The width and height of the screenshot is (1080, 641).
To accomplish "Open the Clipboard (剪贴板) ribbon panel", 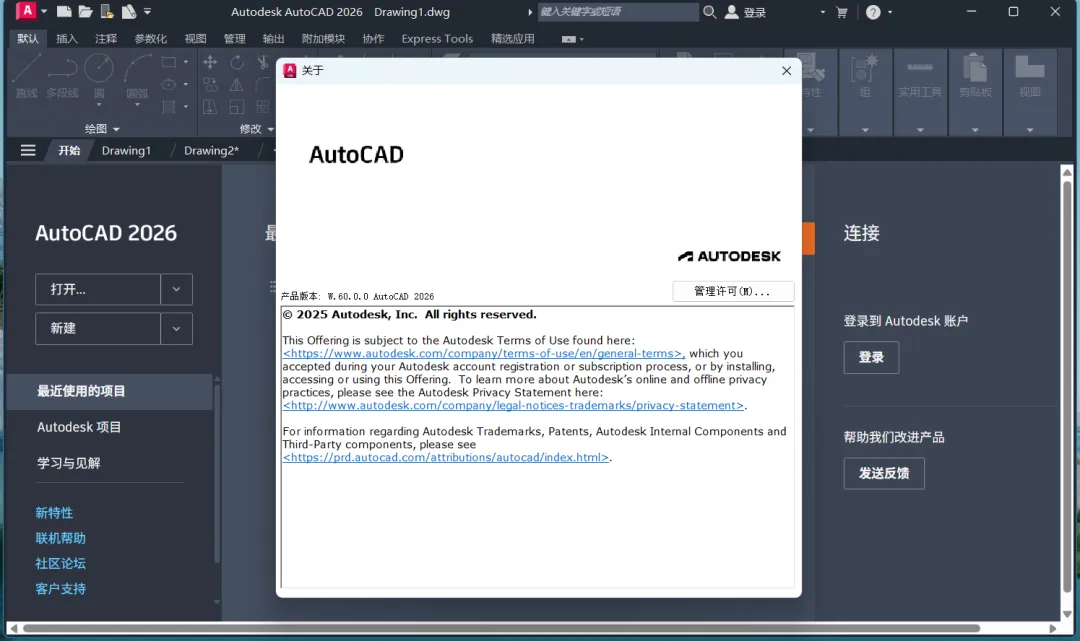I will (975, 92).
